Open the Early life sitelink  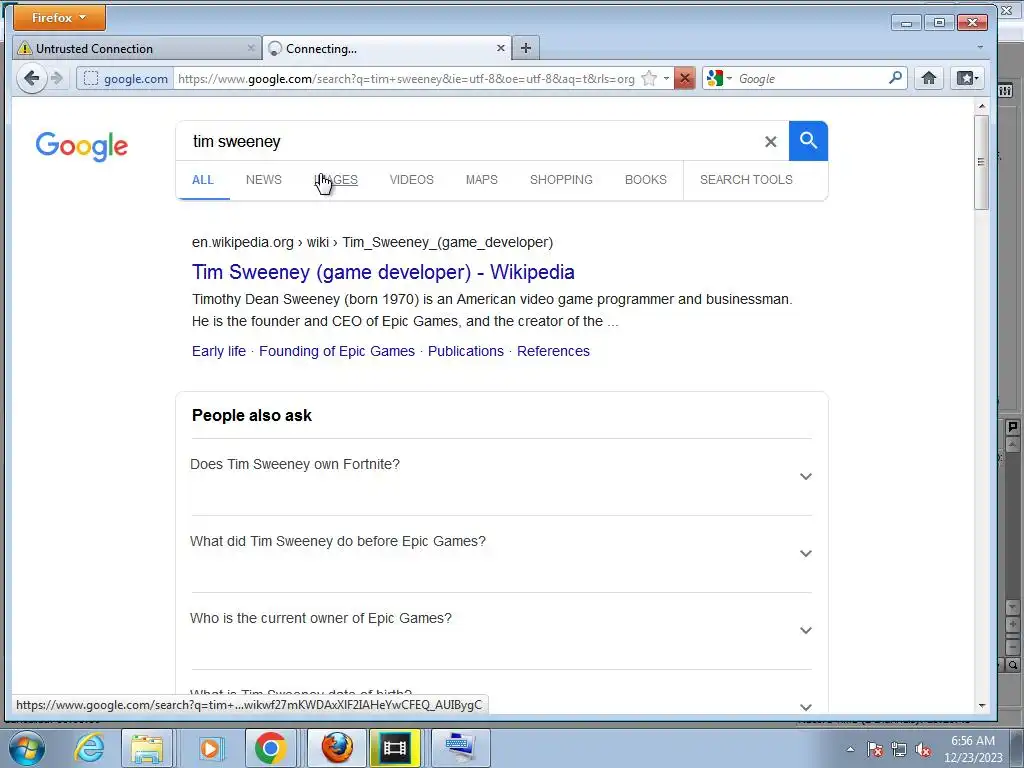219,351
